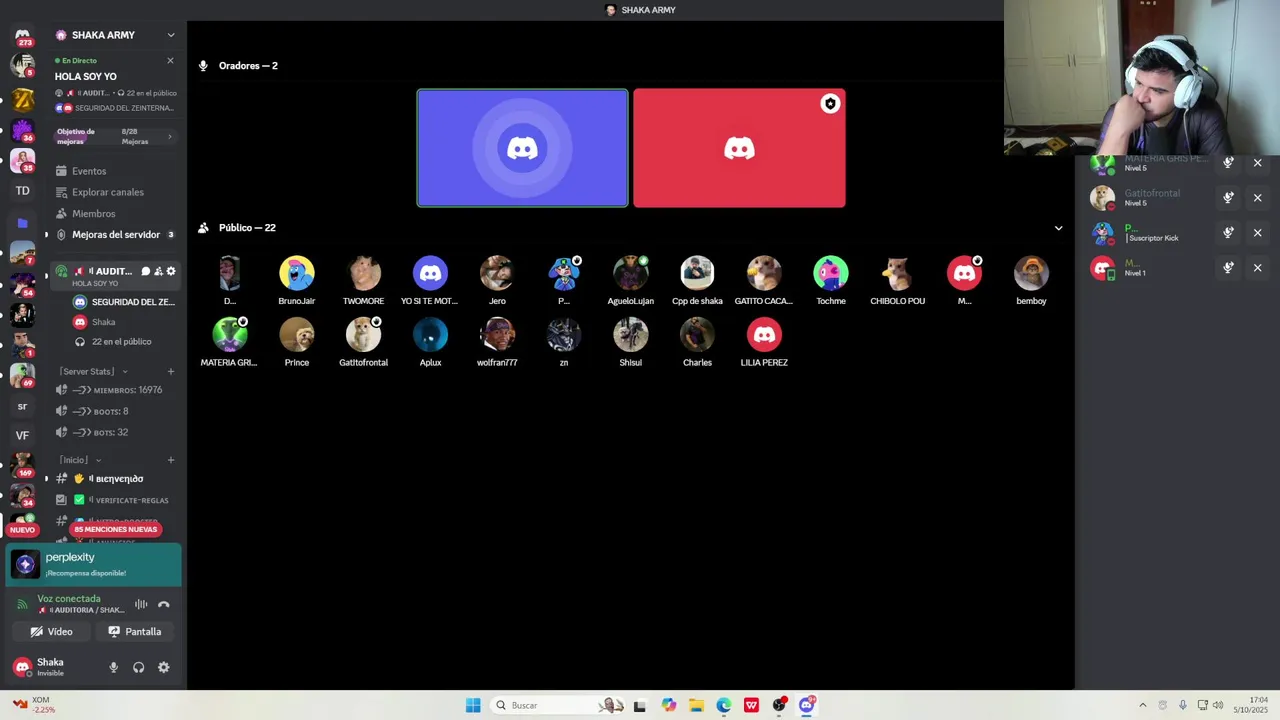Disconnect from voice with hang-up icon
The height and width of the screenshot is (720, 1280).
(164, 604)
